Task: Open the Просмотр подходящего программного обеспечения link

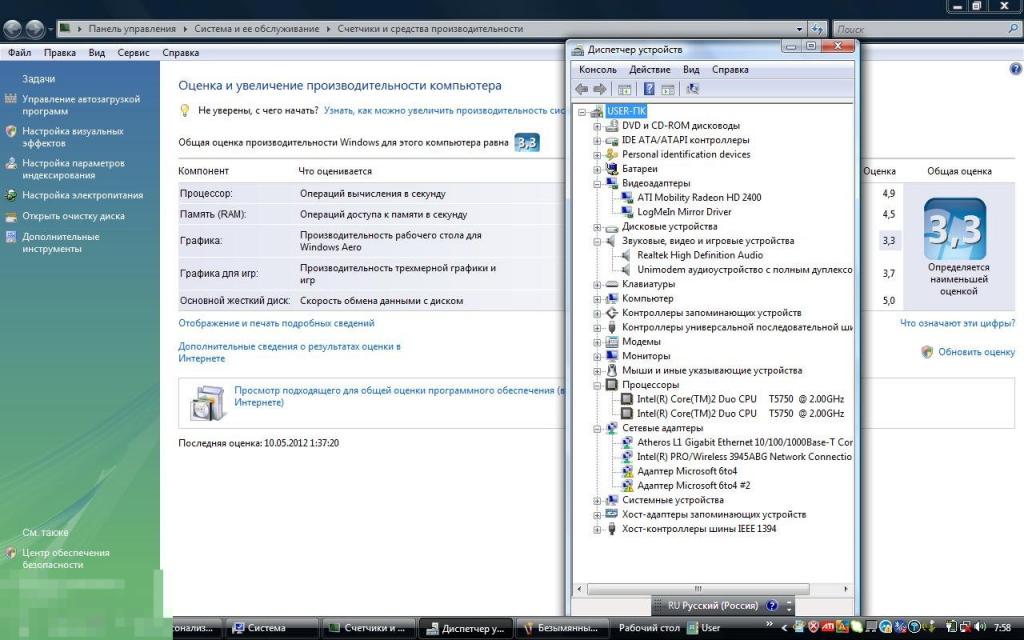Action: [399, 396]
